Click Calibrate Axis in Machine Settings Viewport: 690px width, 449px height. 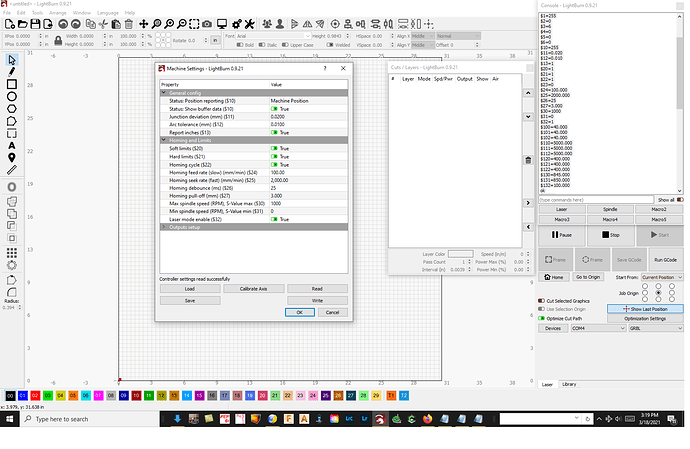click(x=253, y=289)
